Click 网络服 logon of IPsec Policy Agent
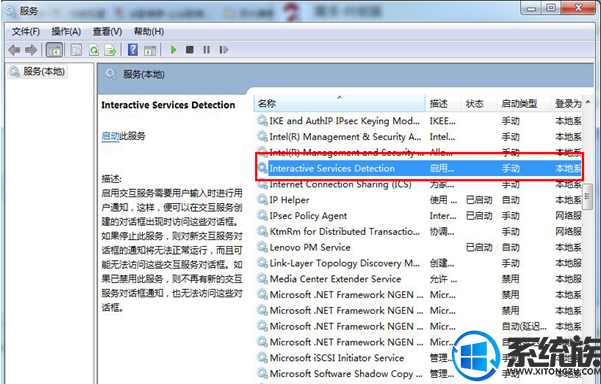Viewport: 601px width, 384px height. (x=568, y=215)
